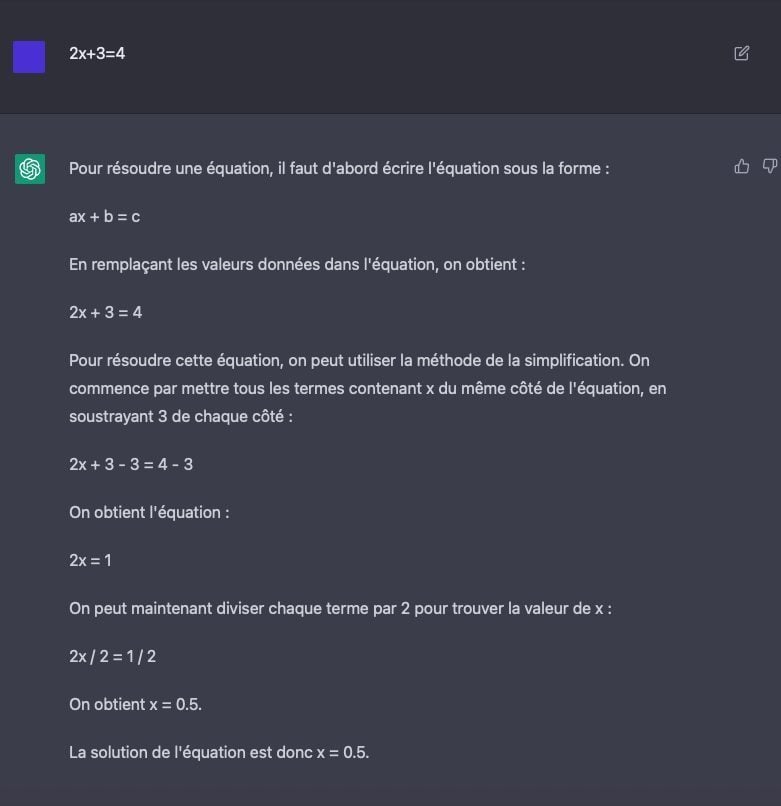Click the green ChatGPT logo avatar
Image resolution: width=781 pixels, height=806 pixels.
click(30, 169)
